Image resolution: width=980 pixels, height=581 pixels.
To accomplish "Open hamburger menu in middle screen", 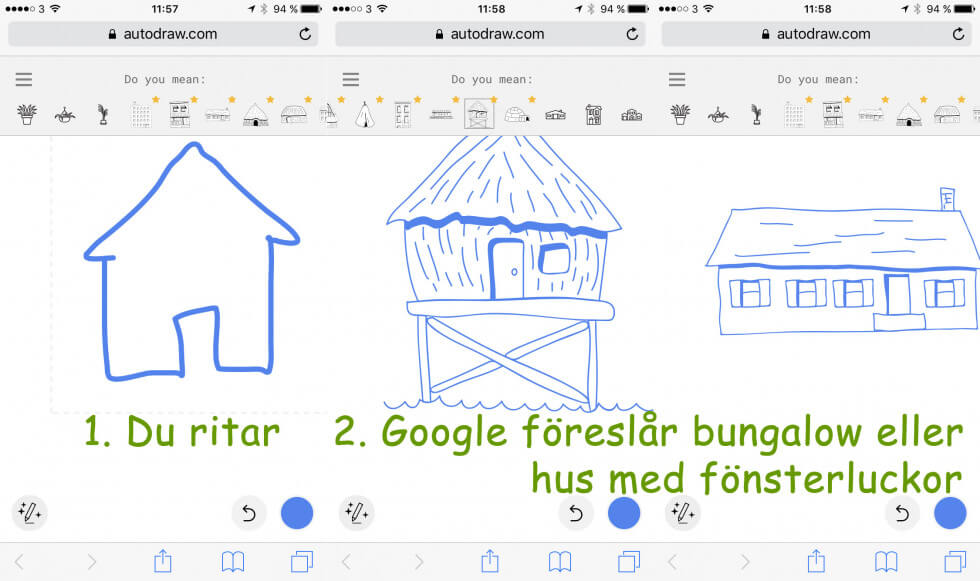I will 350,79.
